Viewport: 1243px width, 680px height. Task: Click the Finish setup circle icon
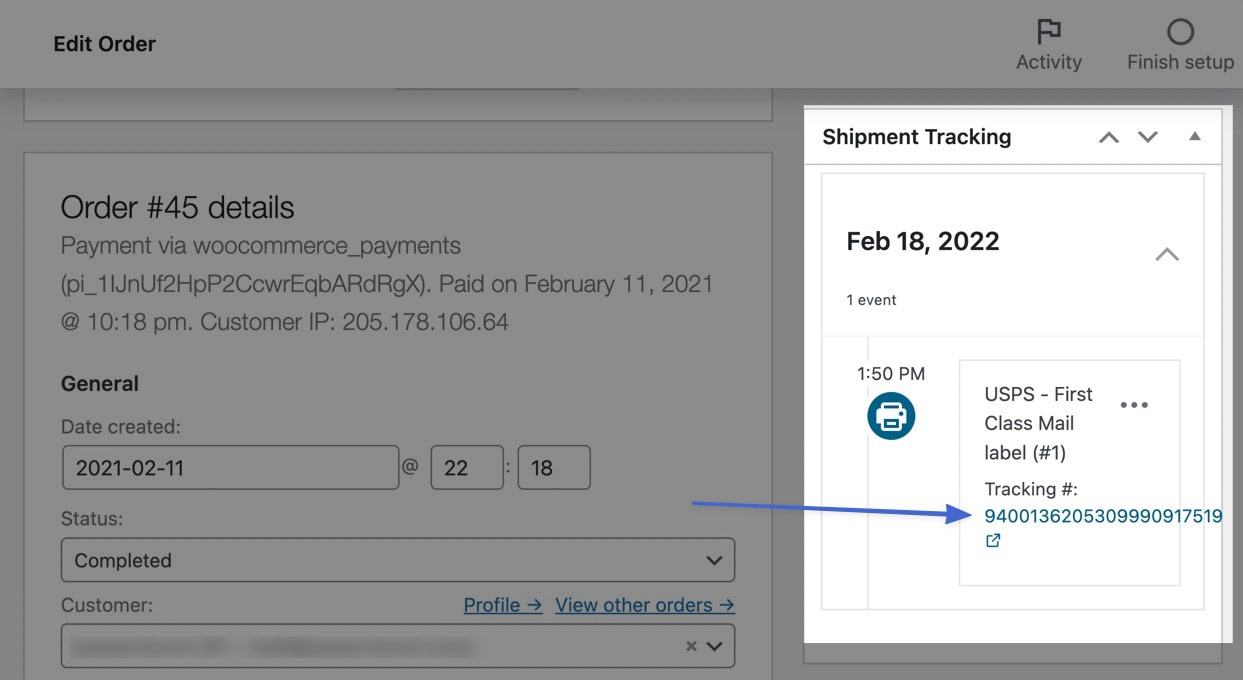click(1179, 31)
